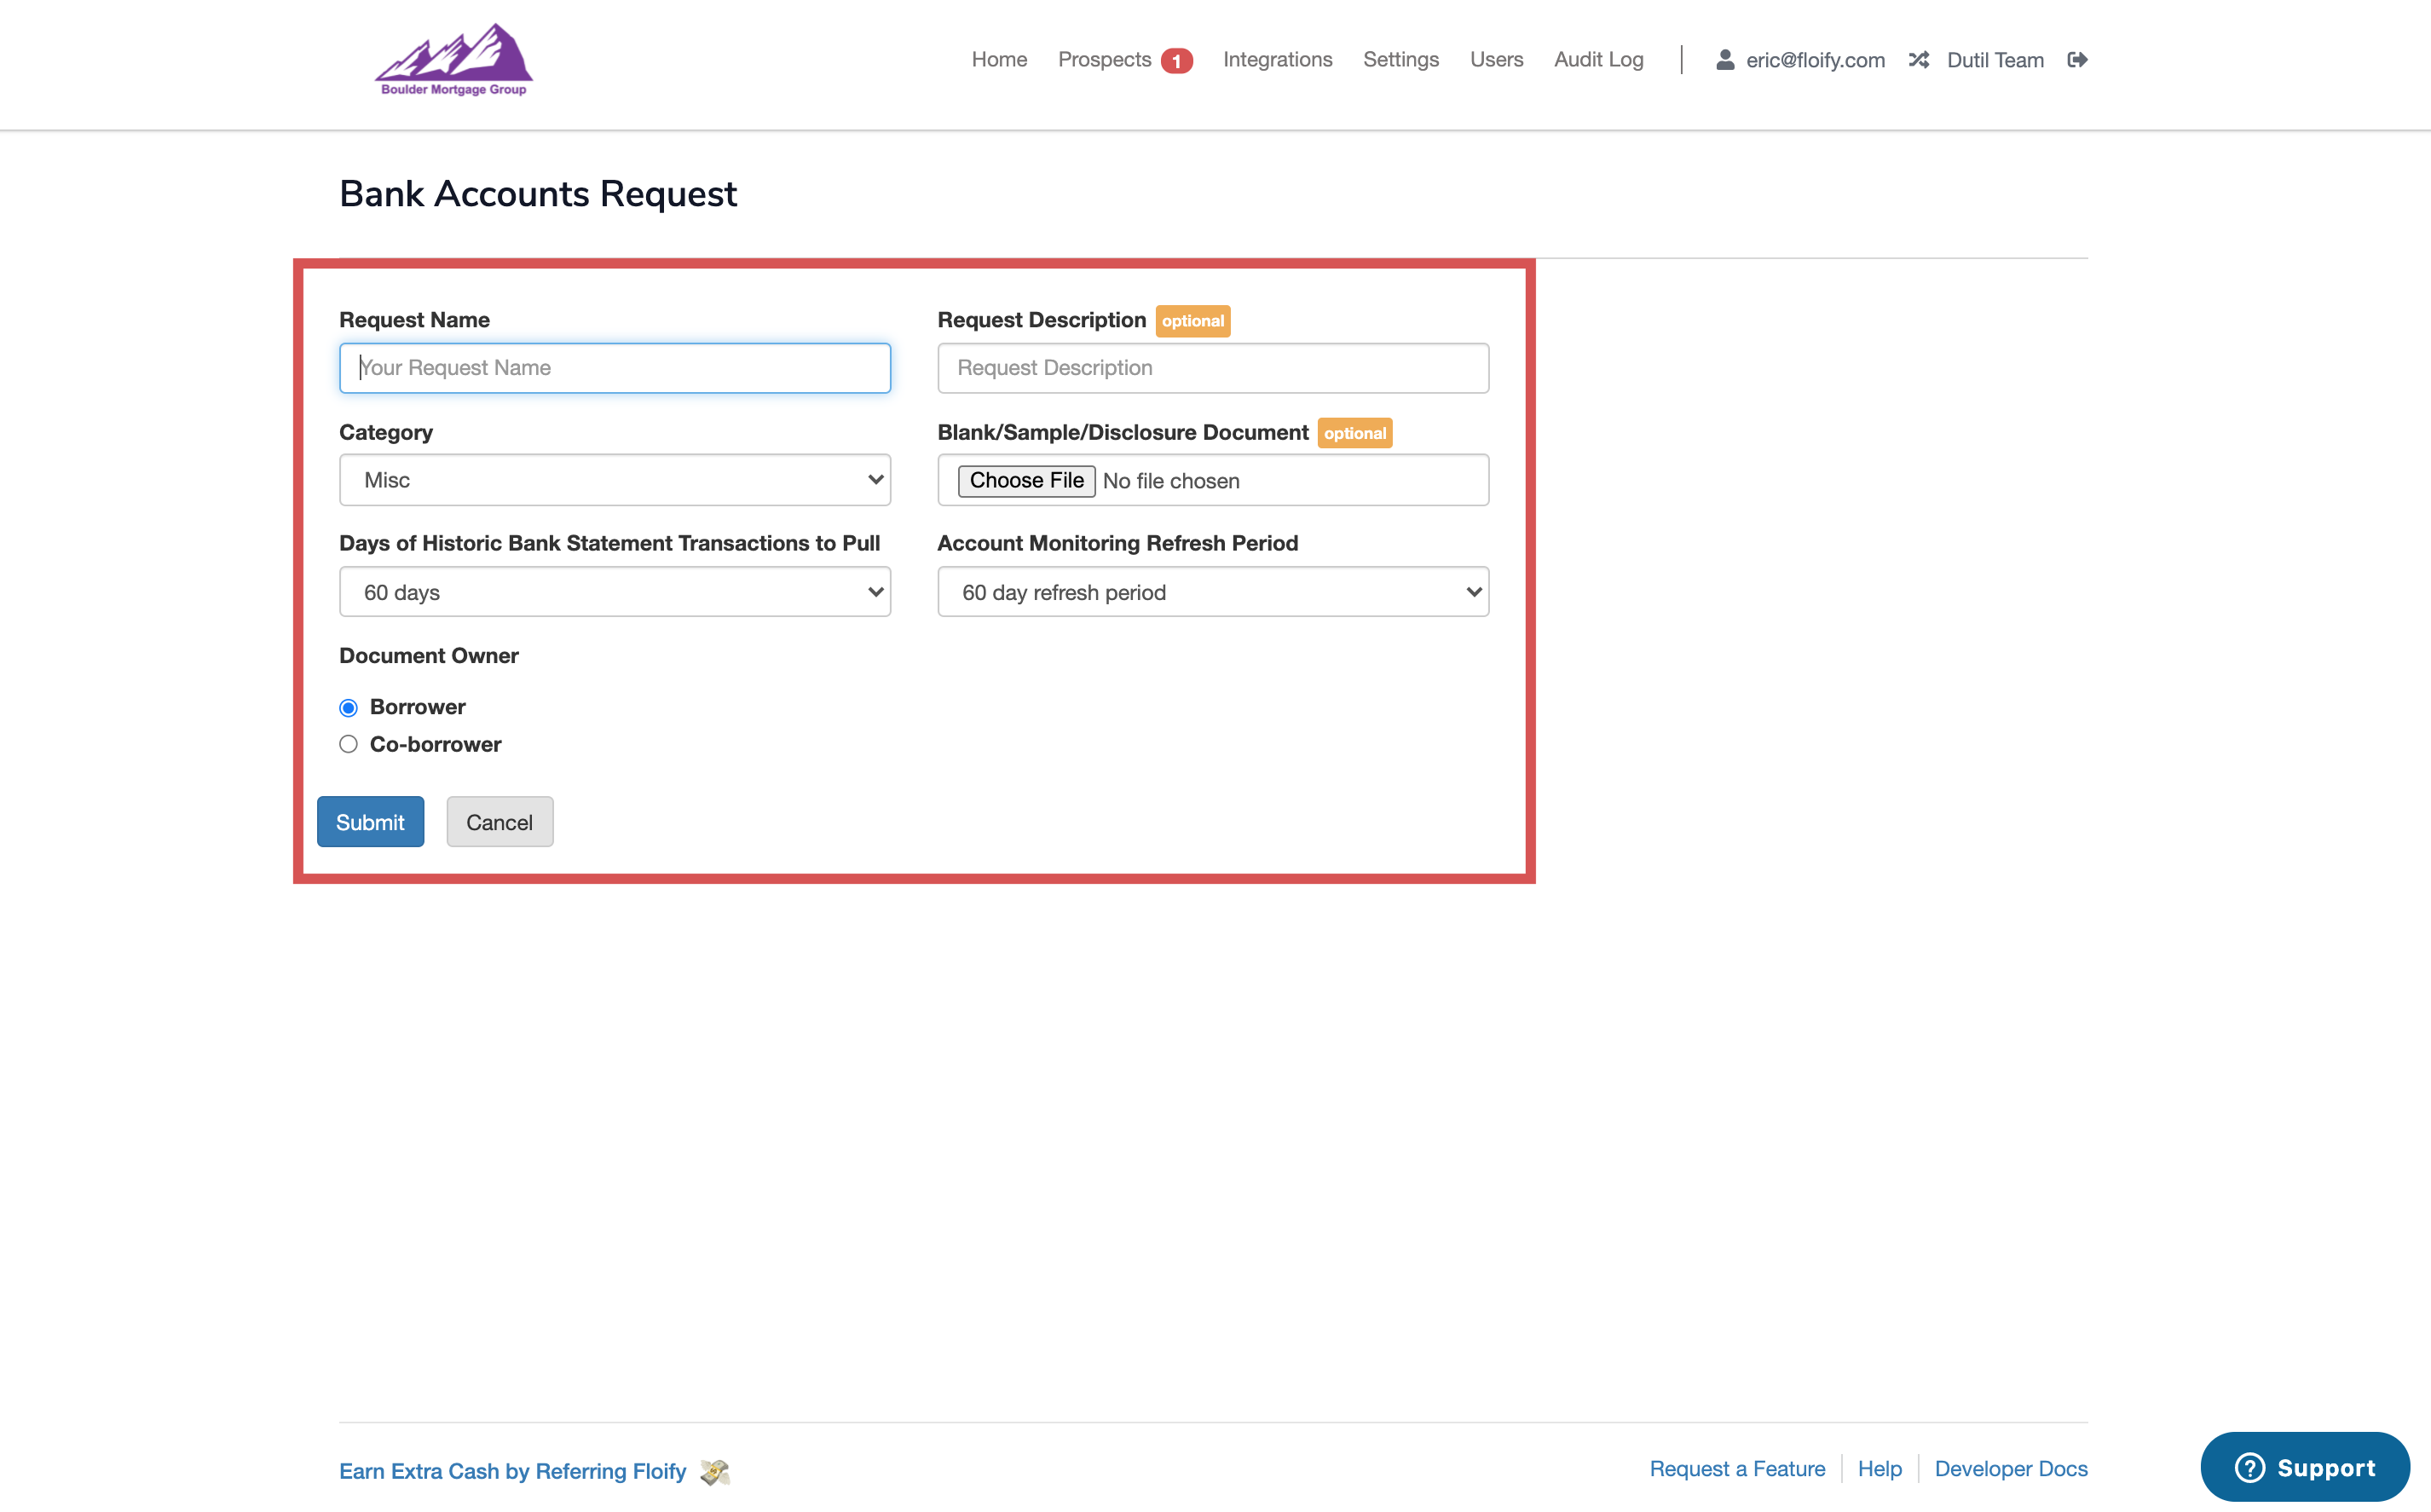This screenshot has height=1512, width=2431.
Task: Open the Support chat widget
Action: (x=2304, y=1467)
